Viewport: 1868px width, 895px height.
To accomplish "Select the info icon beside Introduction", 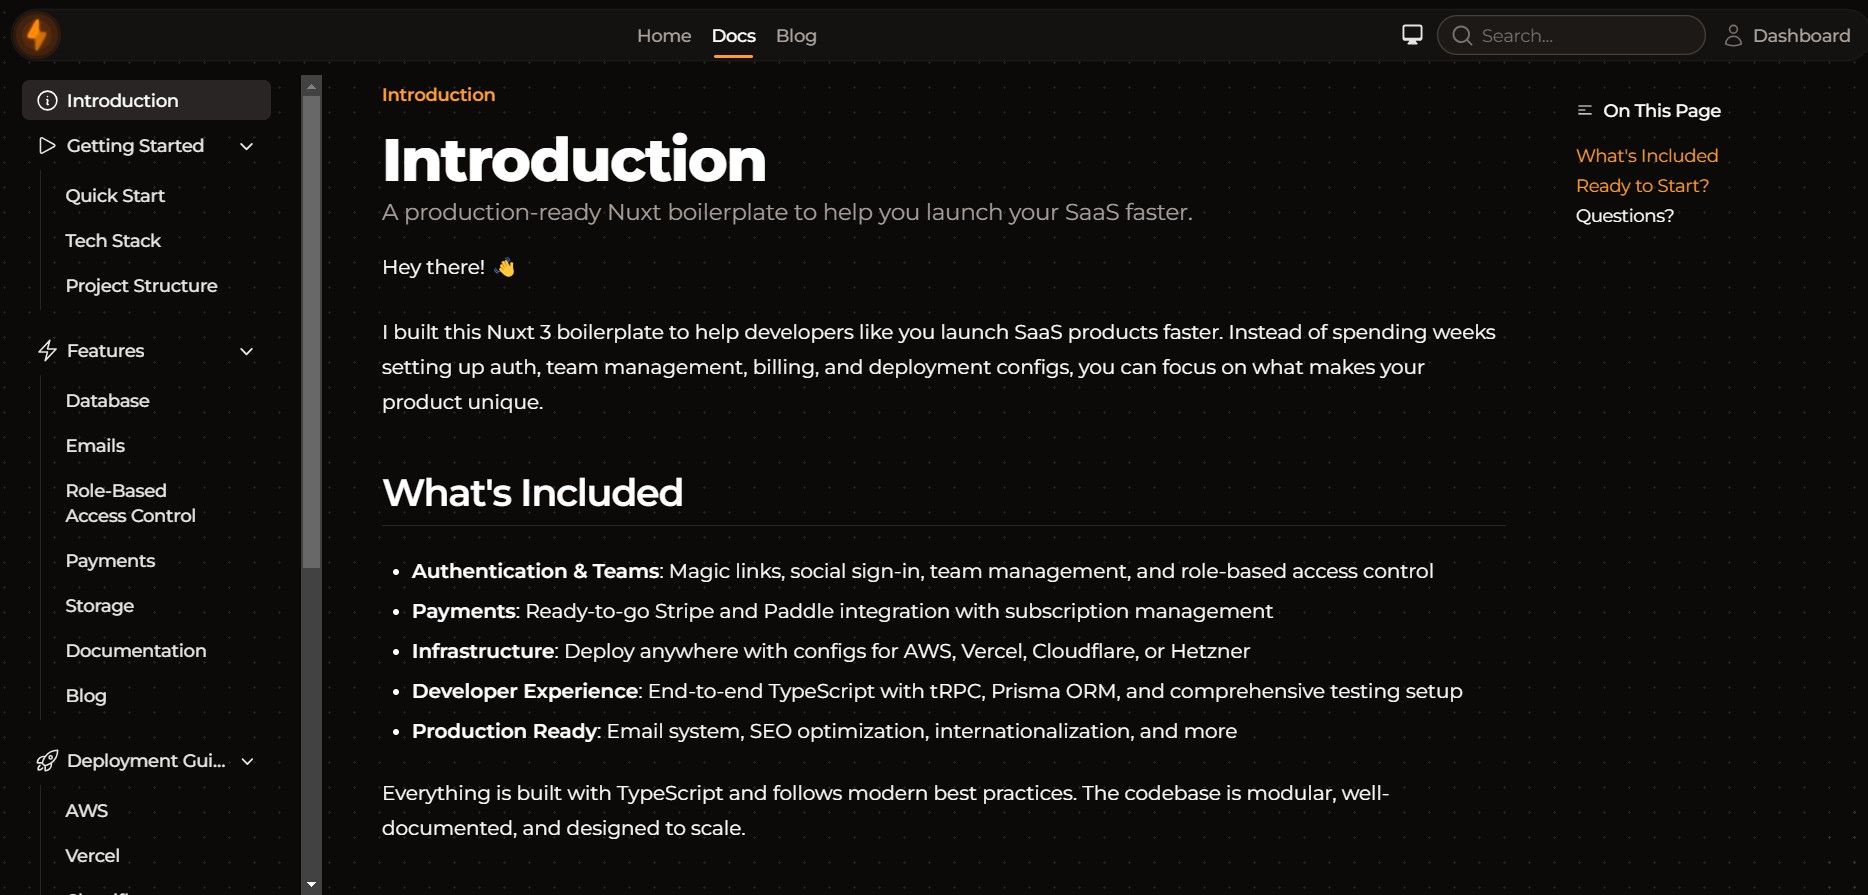I will [46, 100].
